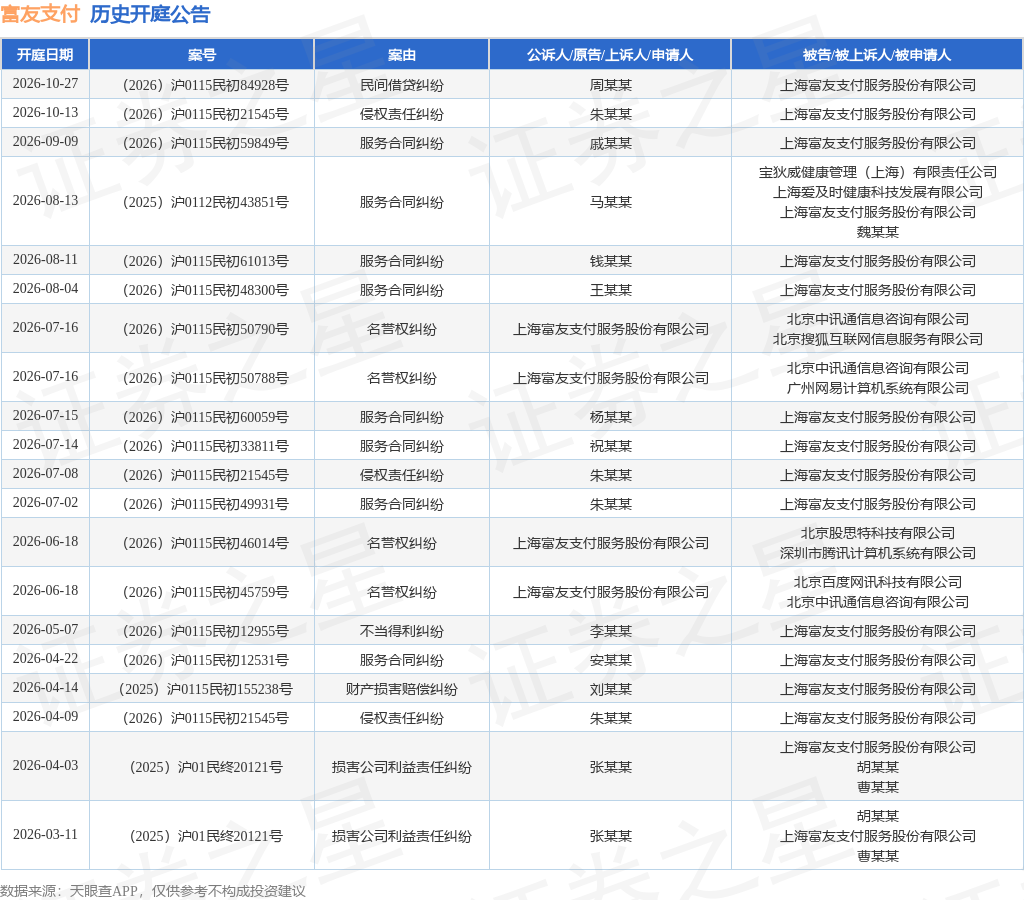Image resolution: width=1024 pixels, height=900 pixels.
Task: Click plaintiff 戚某某 in the table
Action: [x=611, y=143]
